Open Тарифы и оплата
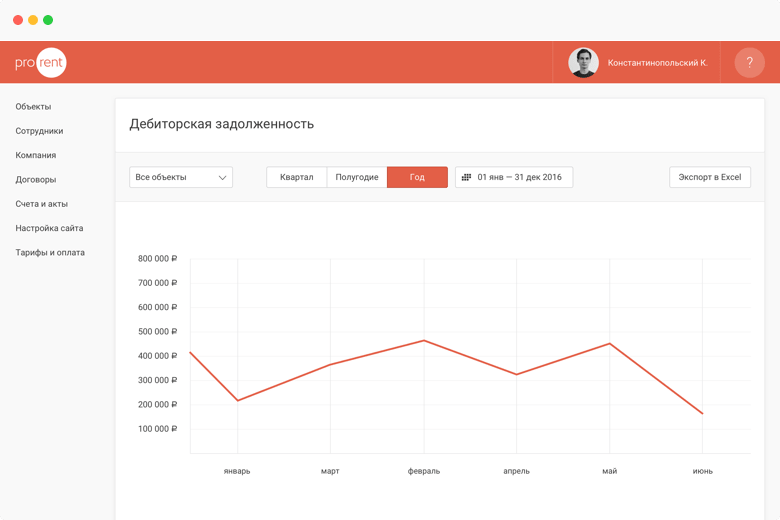780x520 pixels. (50, 253)
